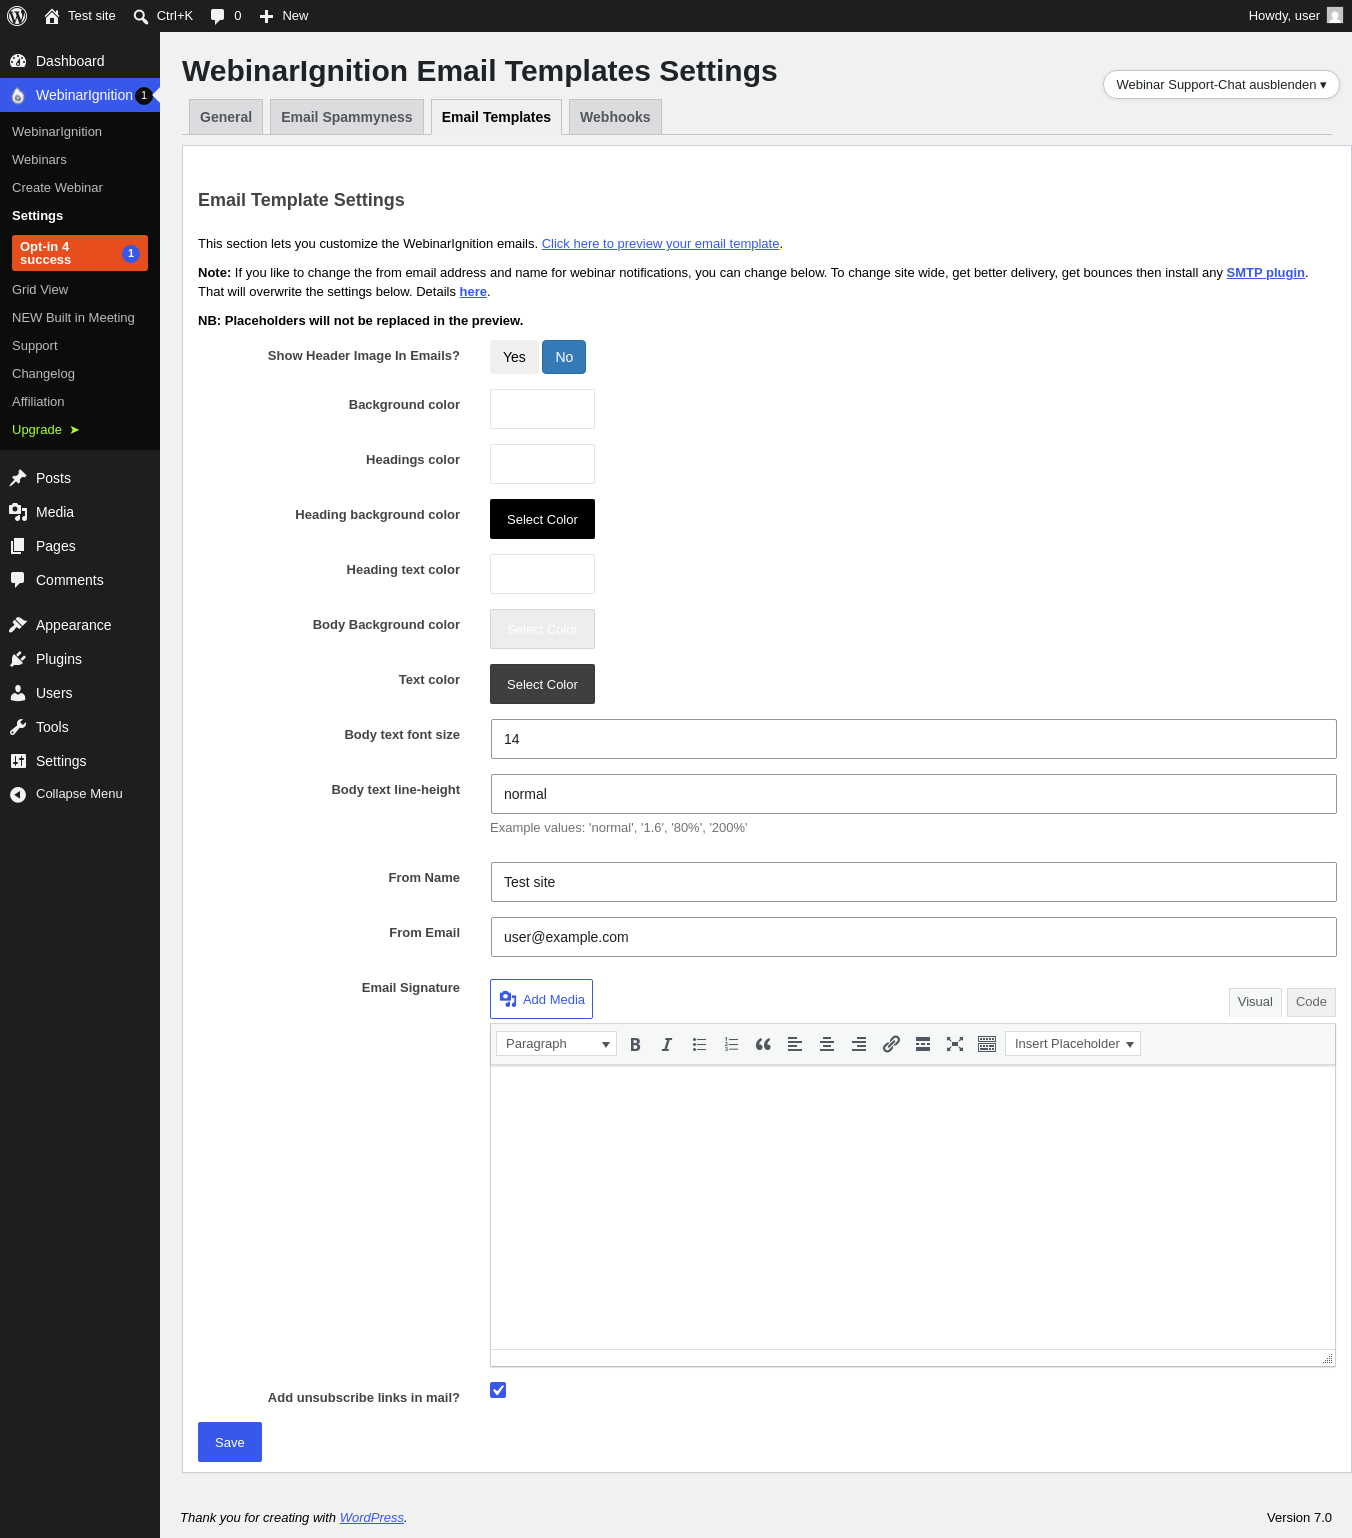Toggle bold formatting in signature editor

coord(635,1044)
